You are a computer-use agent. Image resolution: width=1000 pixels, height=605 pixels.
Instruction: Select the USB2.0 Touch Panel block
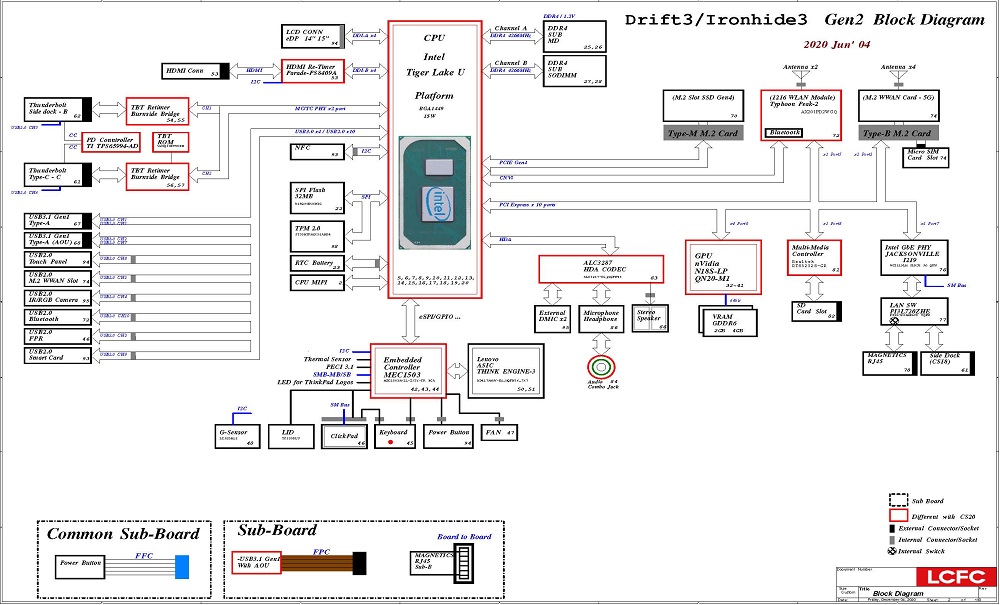(58, 259)
